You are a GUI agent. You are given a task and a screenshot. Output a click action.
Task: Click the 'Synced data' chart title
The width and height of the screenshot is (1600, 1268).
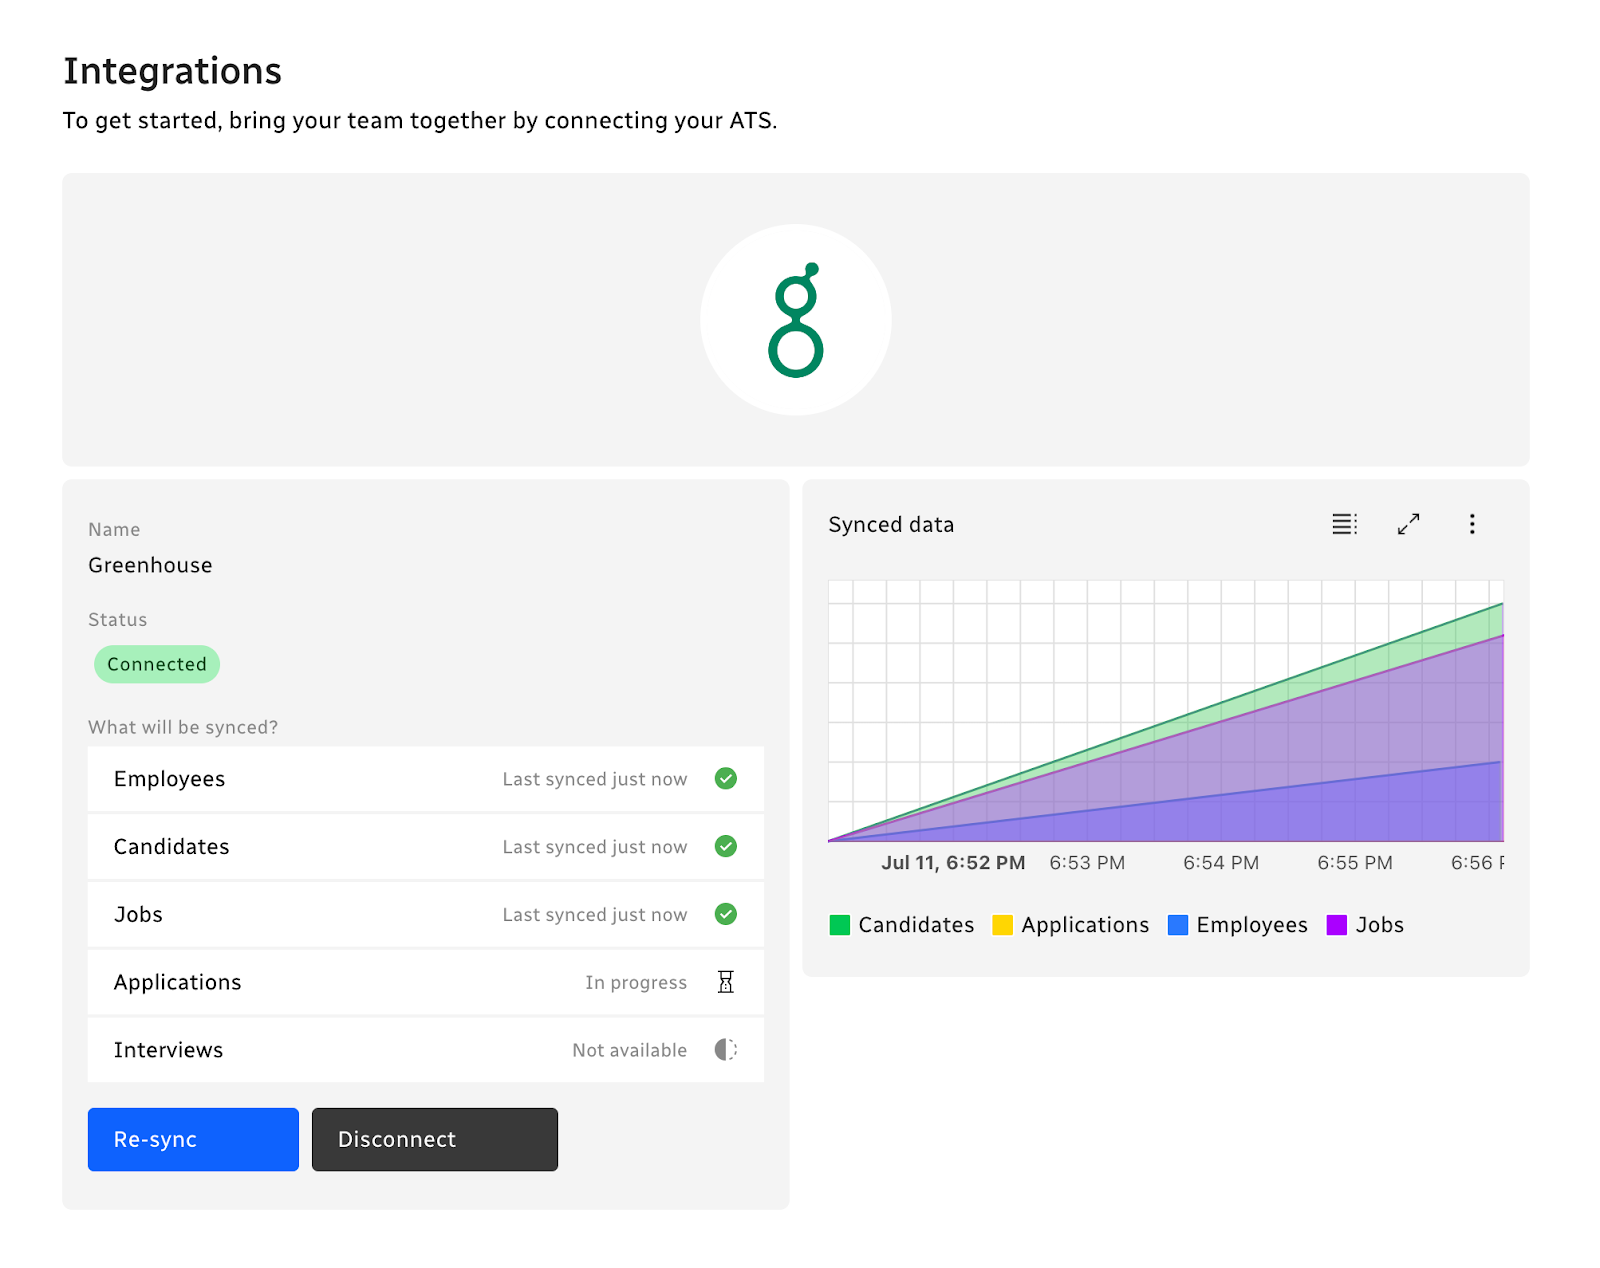pyautogui.click(x=891, y=525)
